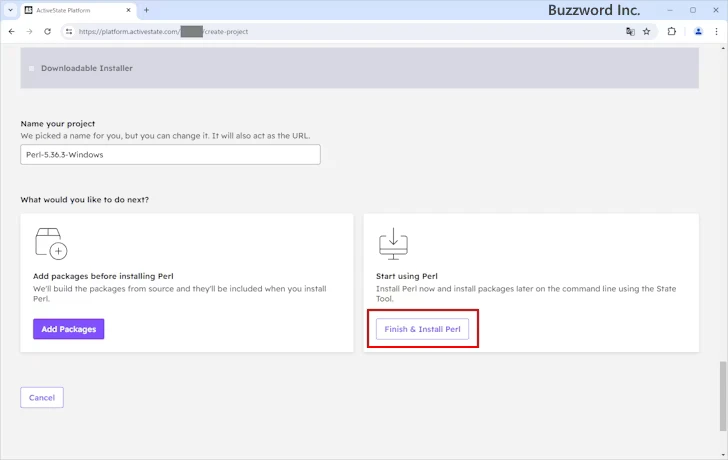Viewport: 728px width, 460px height.
Task: Open the browser extensions puzzle icon
Action: [672, 32]
